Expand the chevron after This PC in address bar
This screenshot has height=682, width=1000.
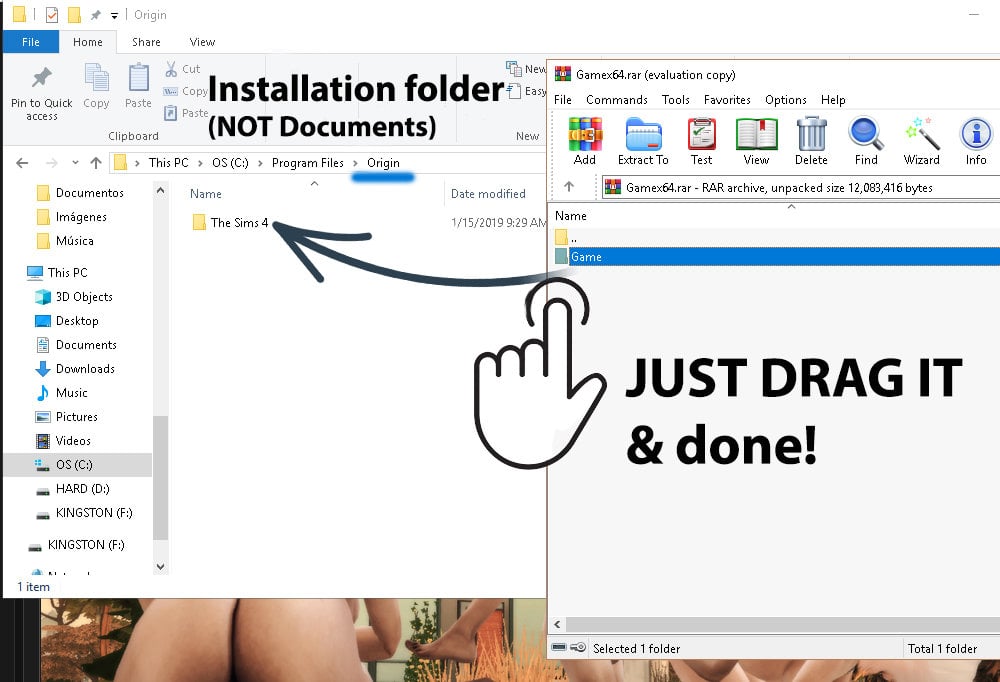coord(200,163)
